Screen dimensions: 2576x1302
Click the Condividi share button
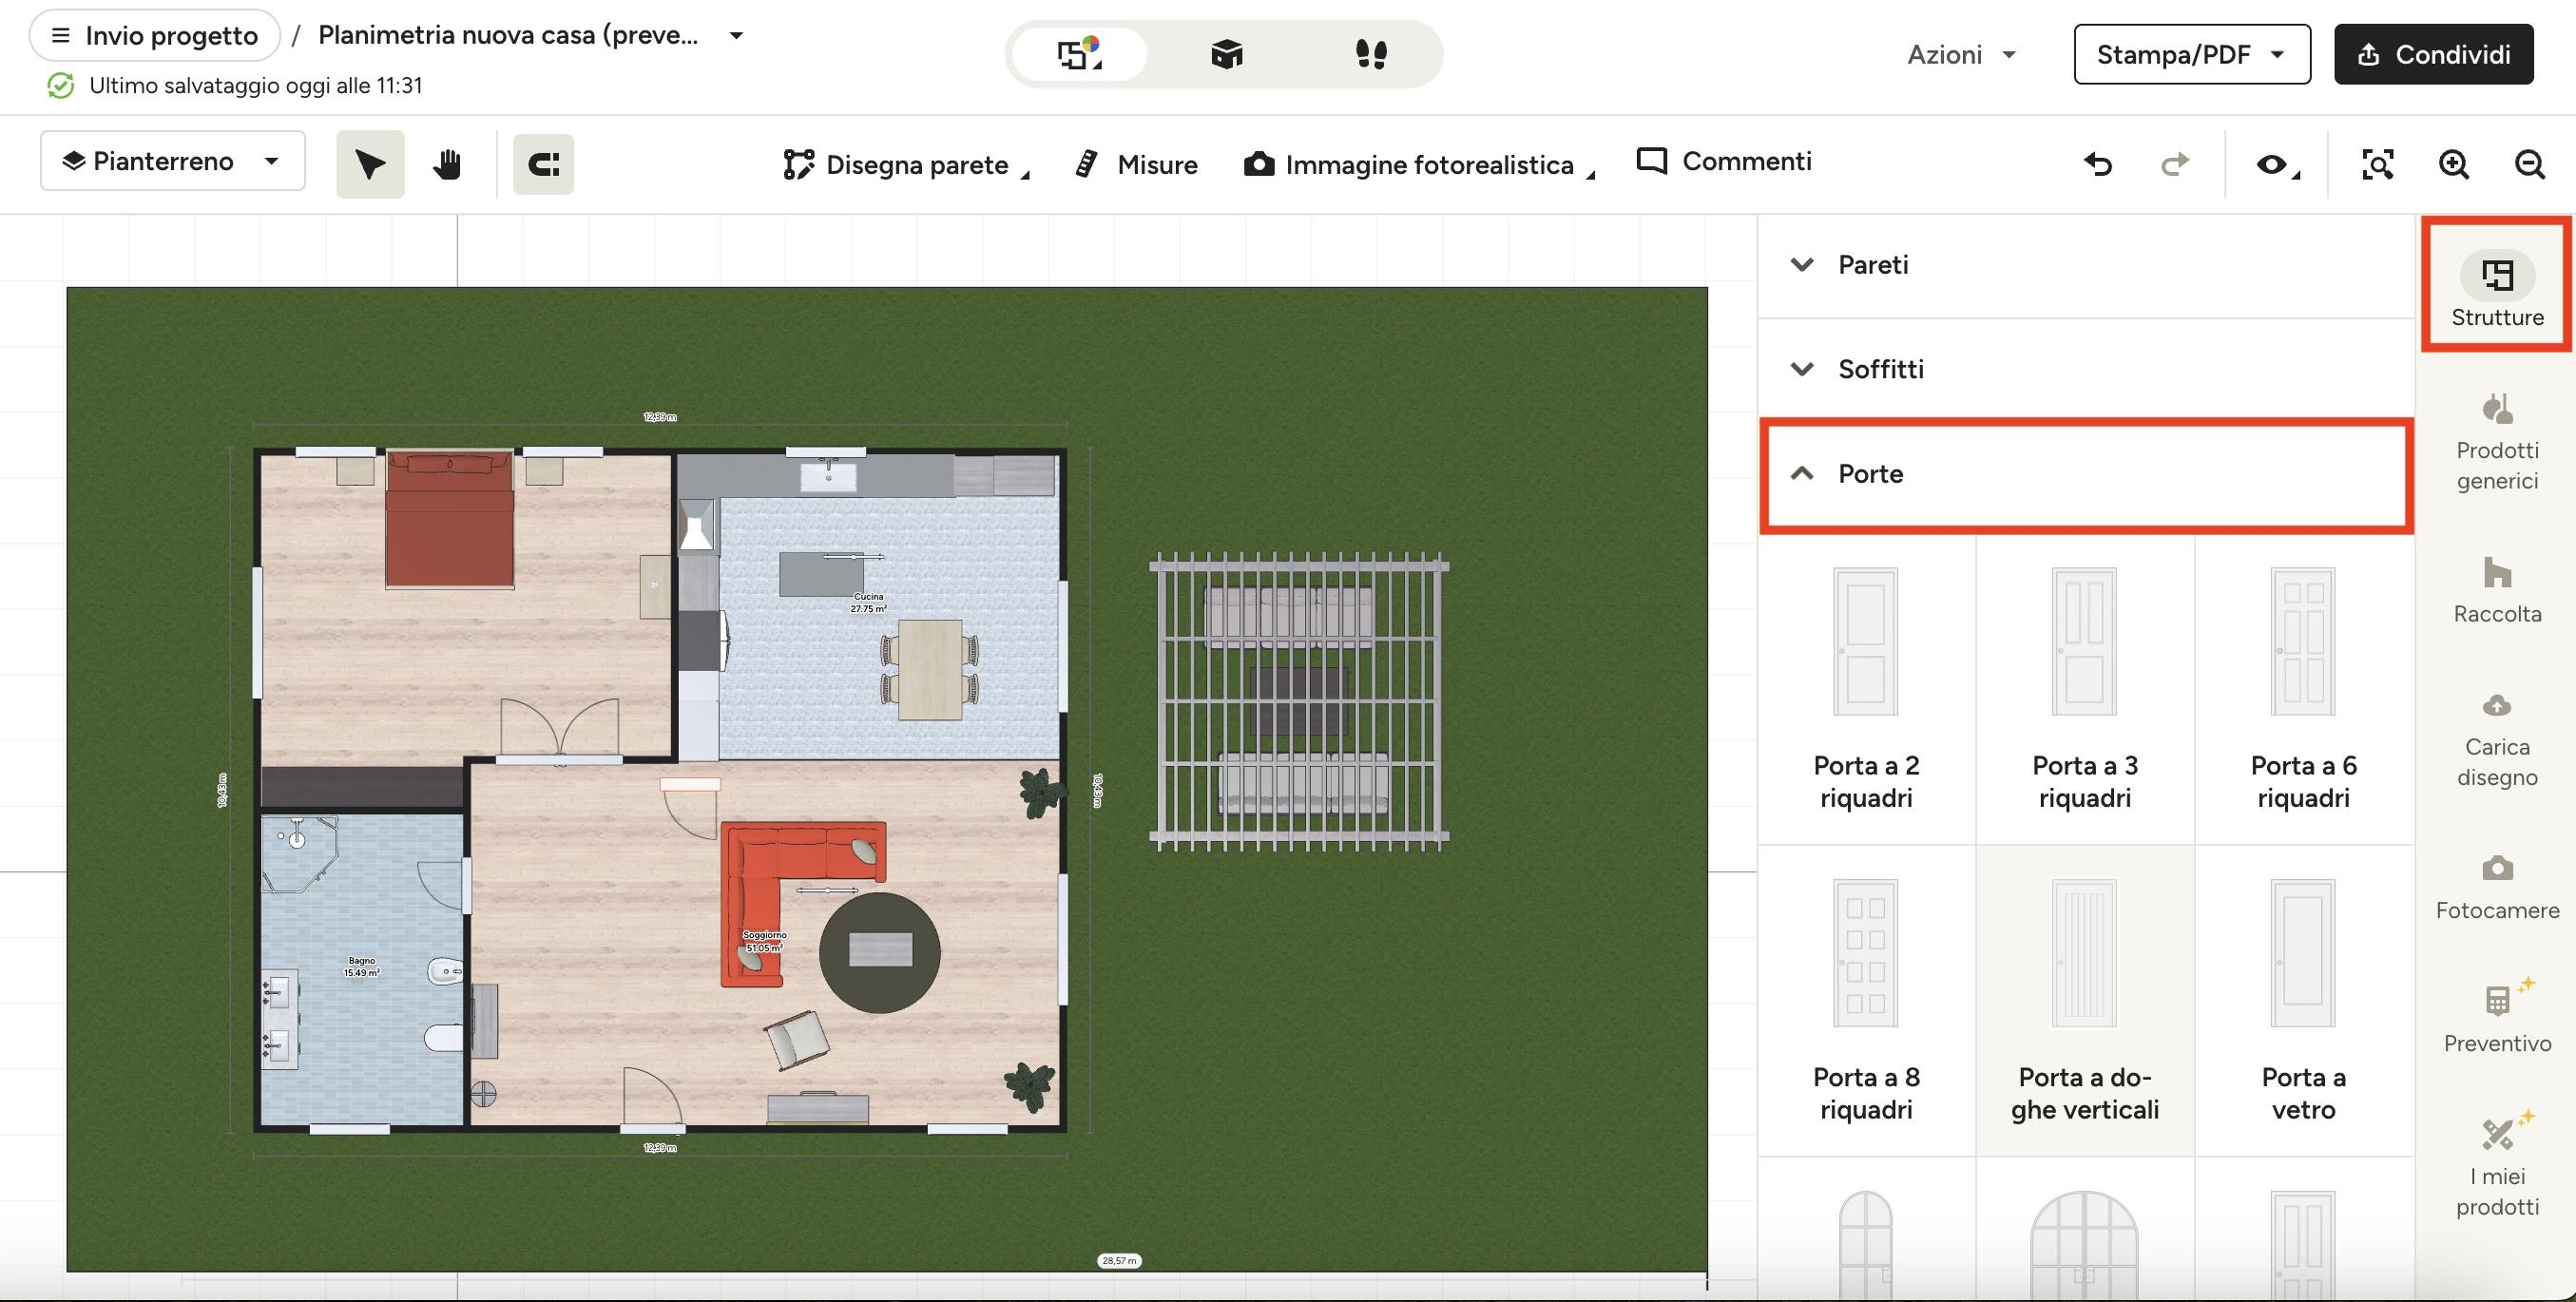tap(2434, 54)
